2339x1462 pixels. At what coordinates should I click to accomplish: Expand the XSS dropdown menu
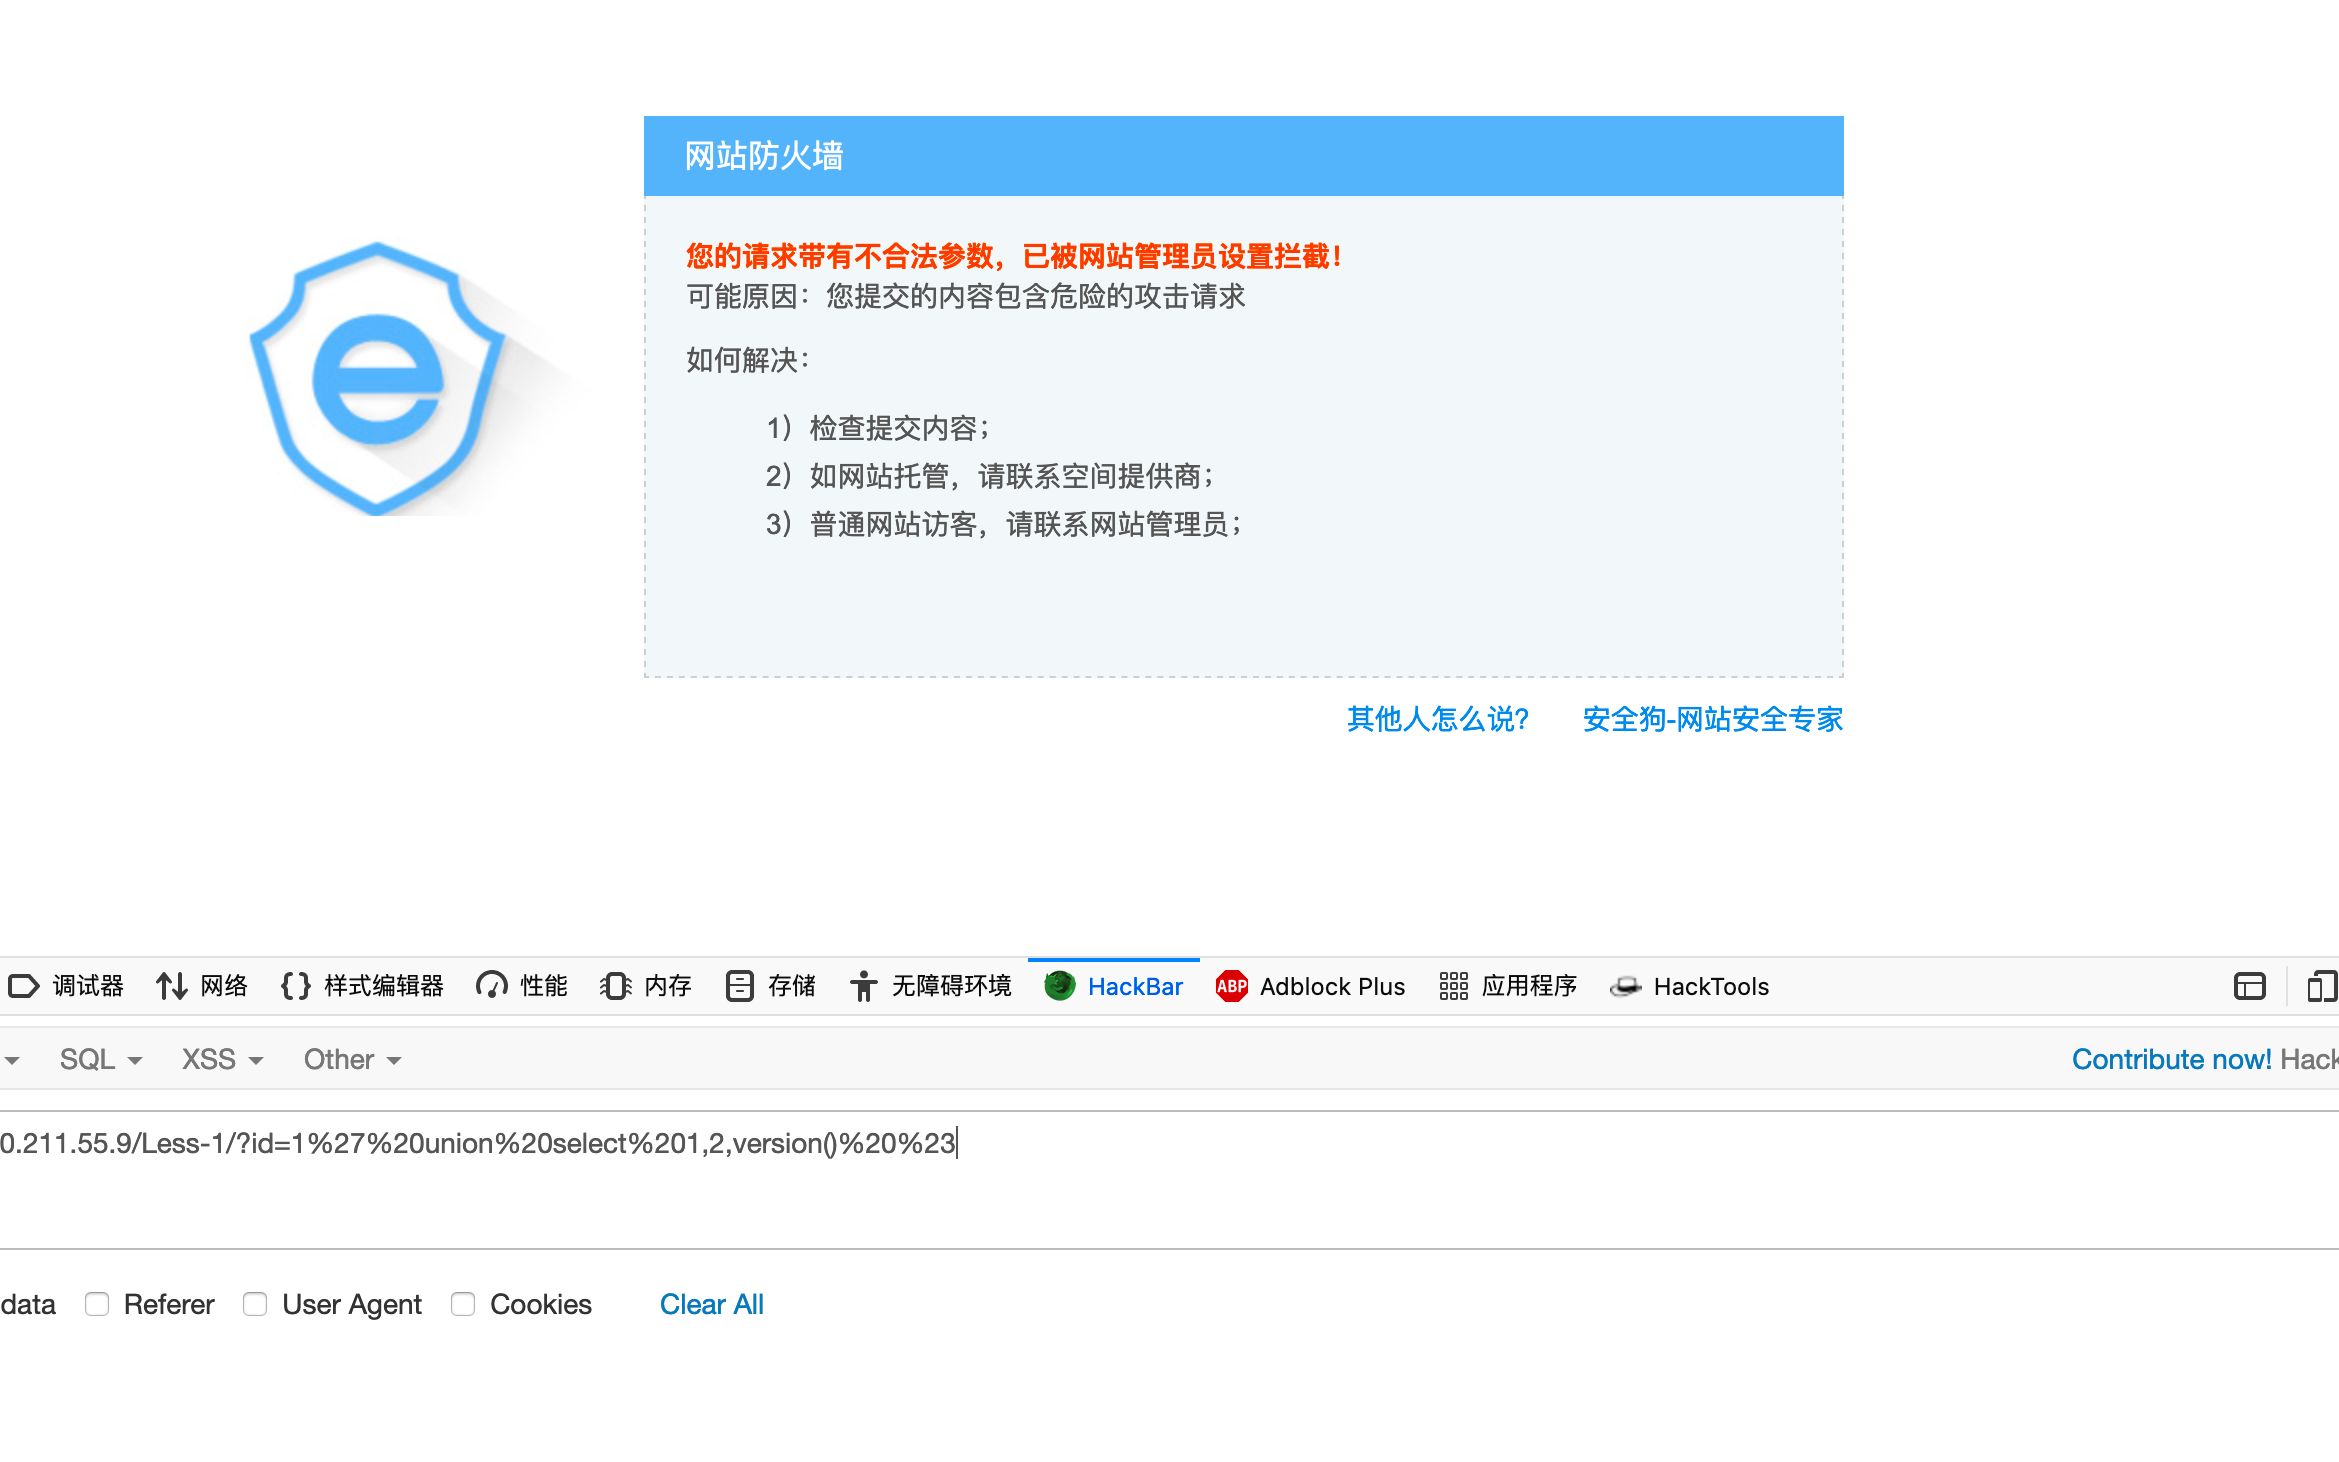222,1059
